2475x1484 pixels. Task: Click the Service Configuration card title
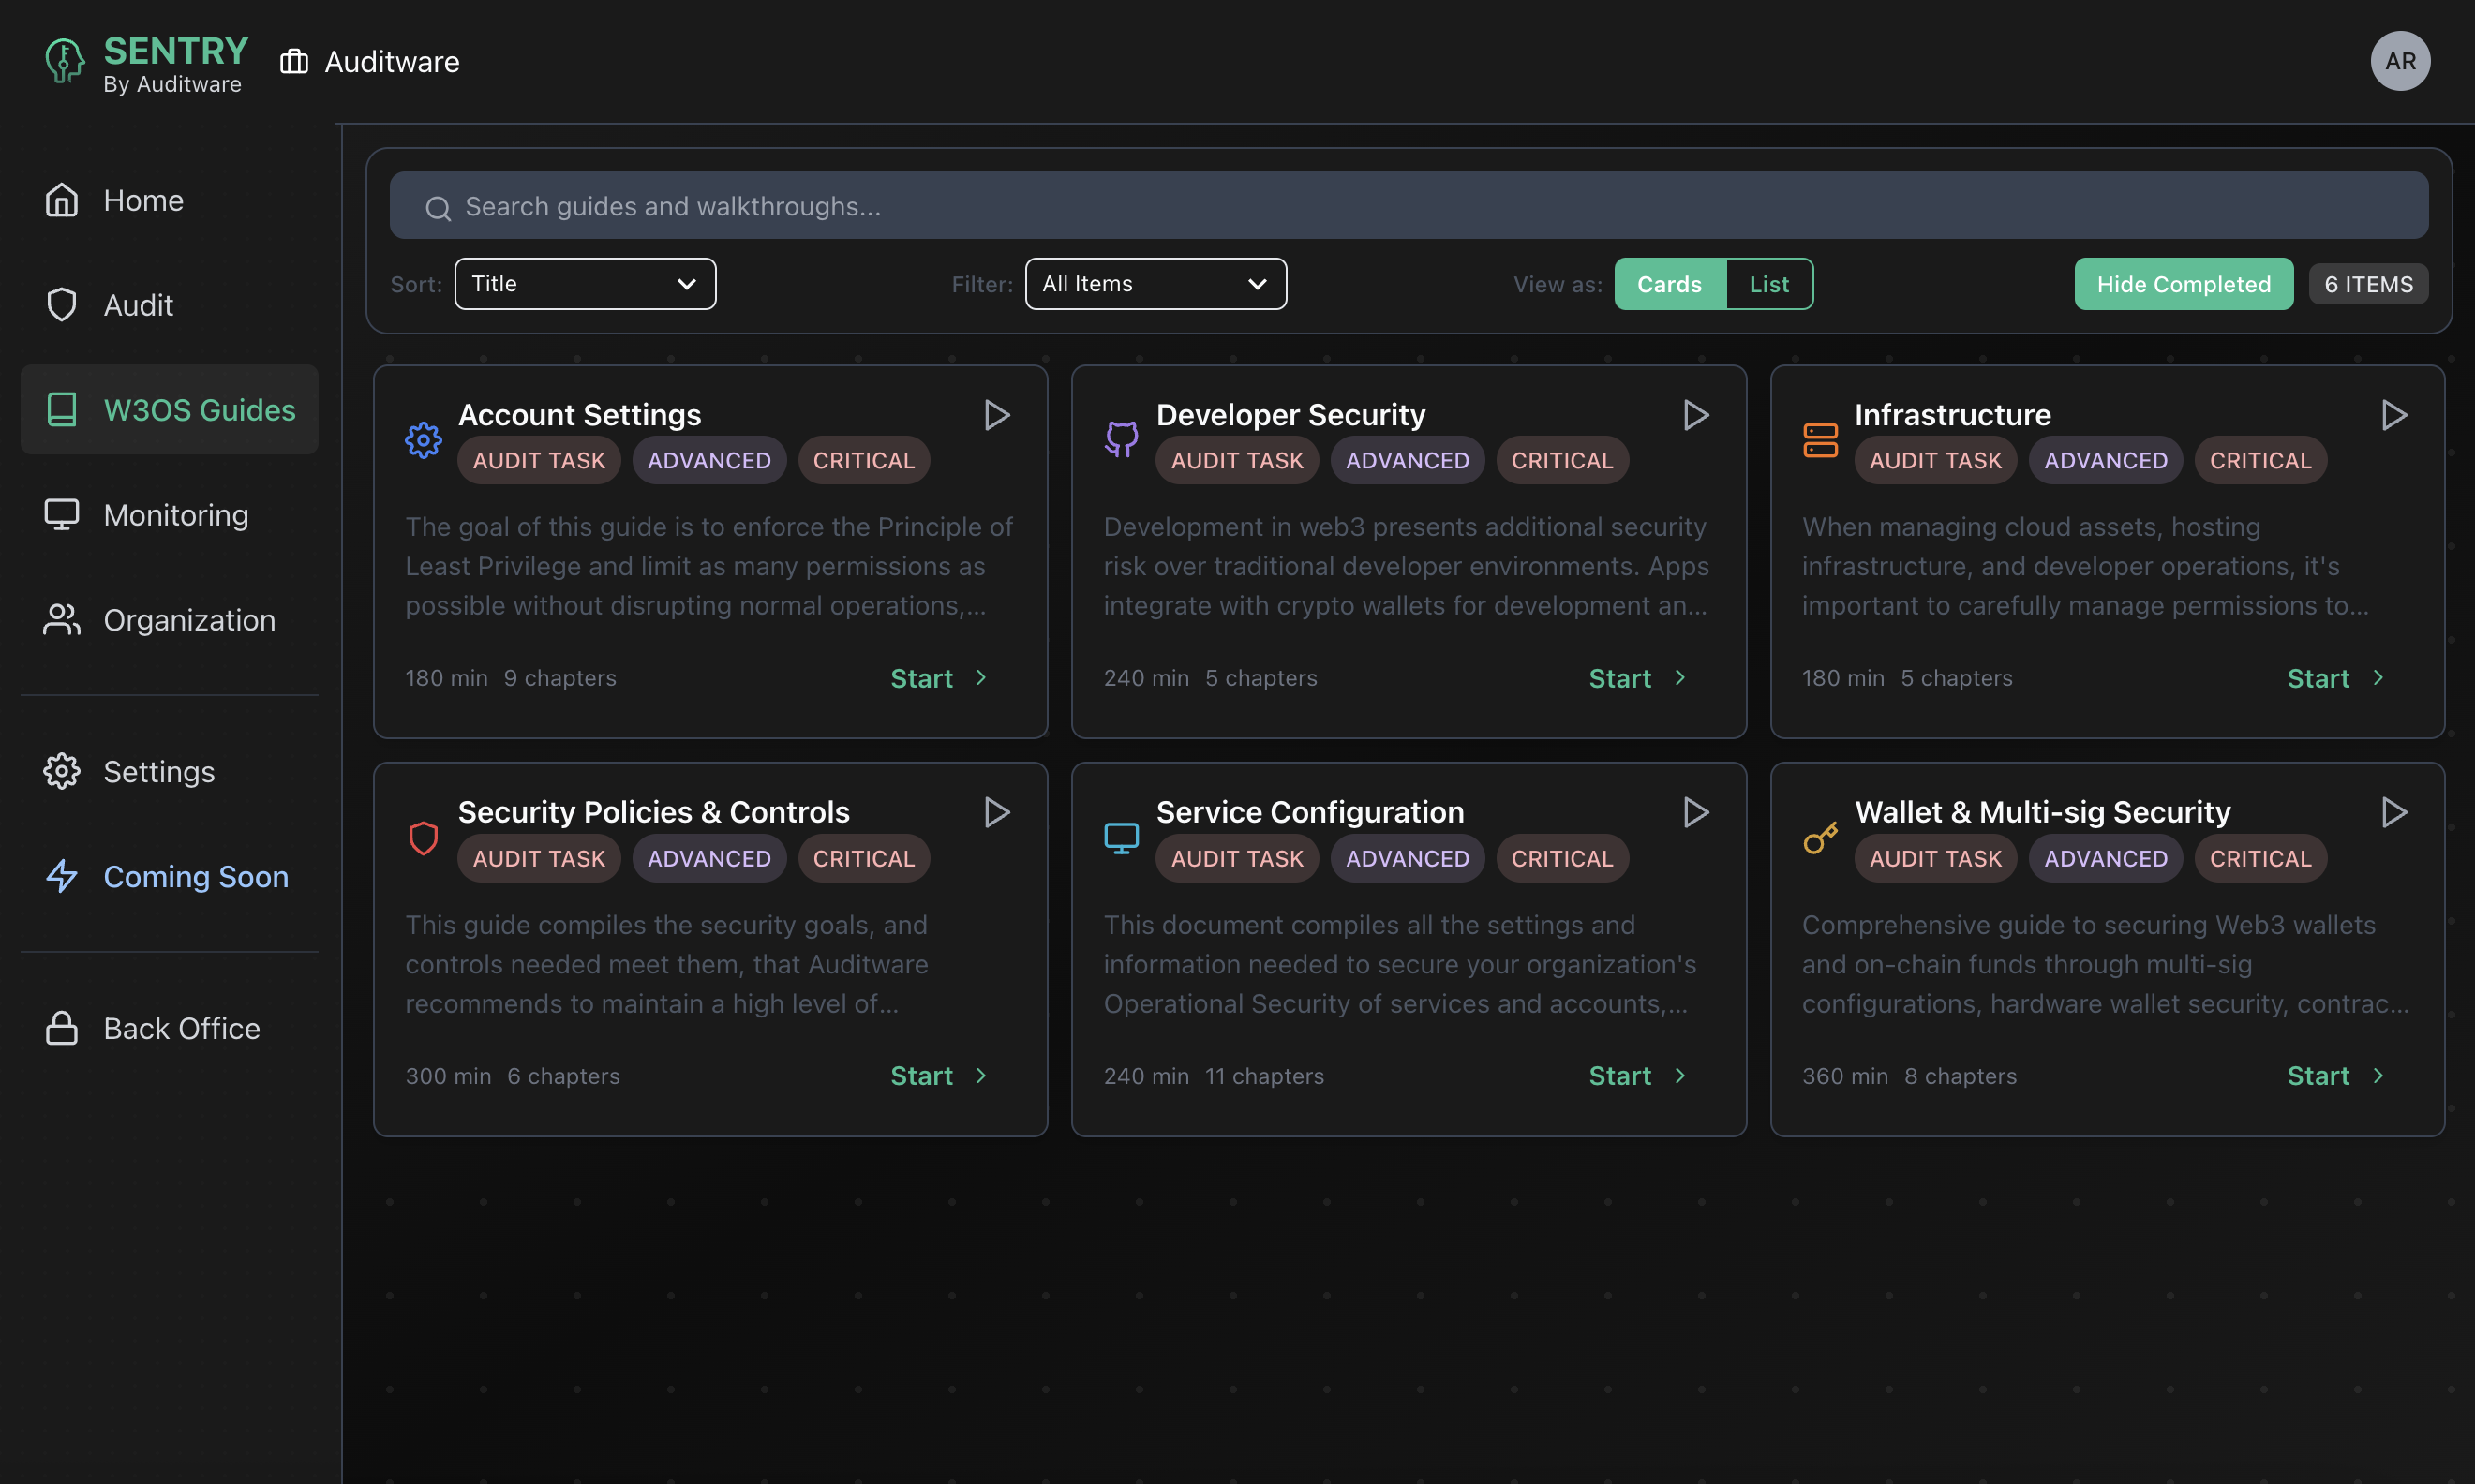1309,812
